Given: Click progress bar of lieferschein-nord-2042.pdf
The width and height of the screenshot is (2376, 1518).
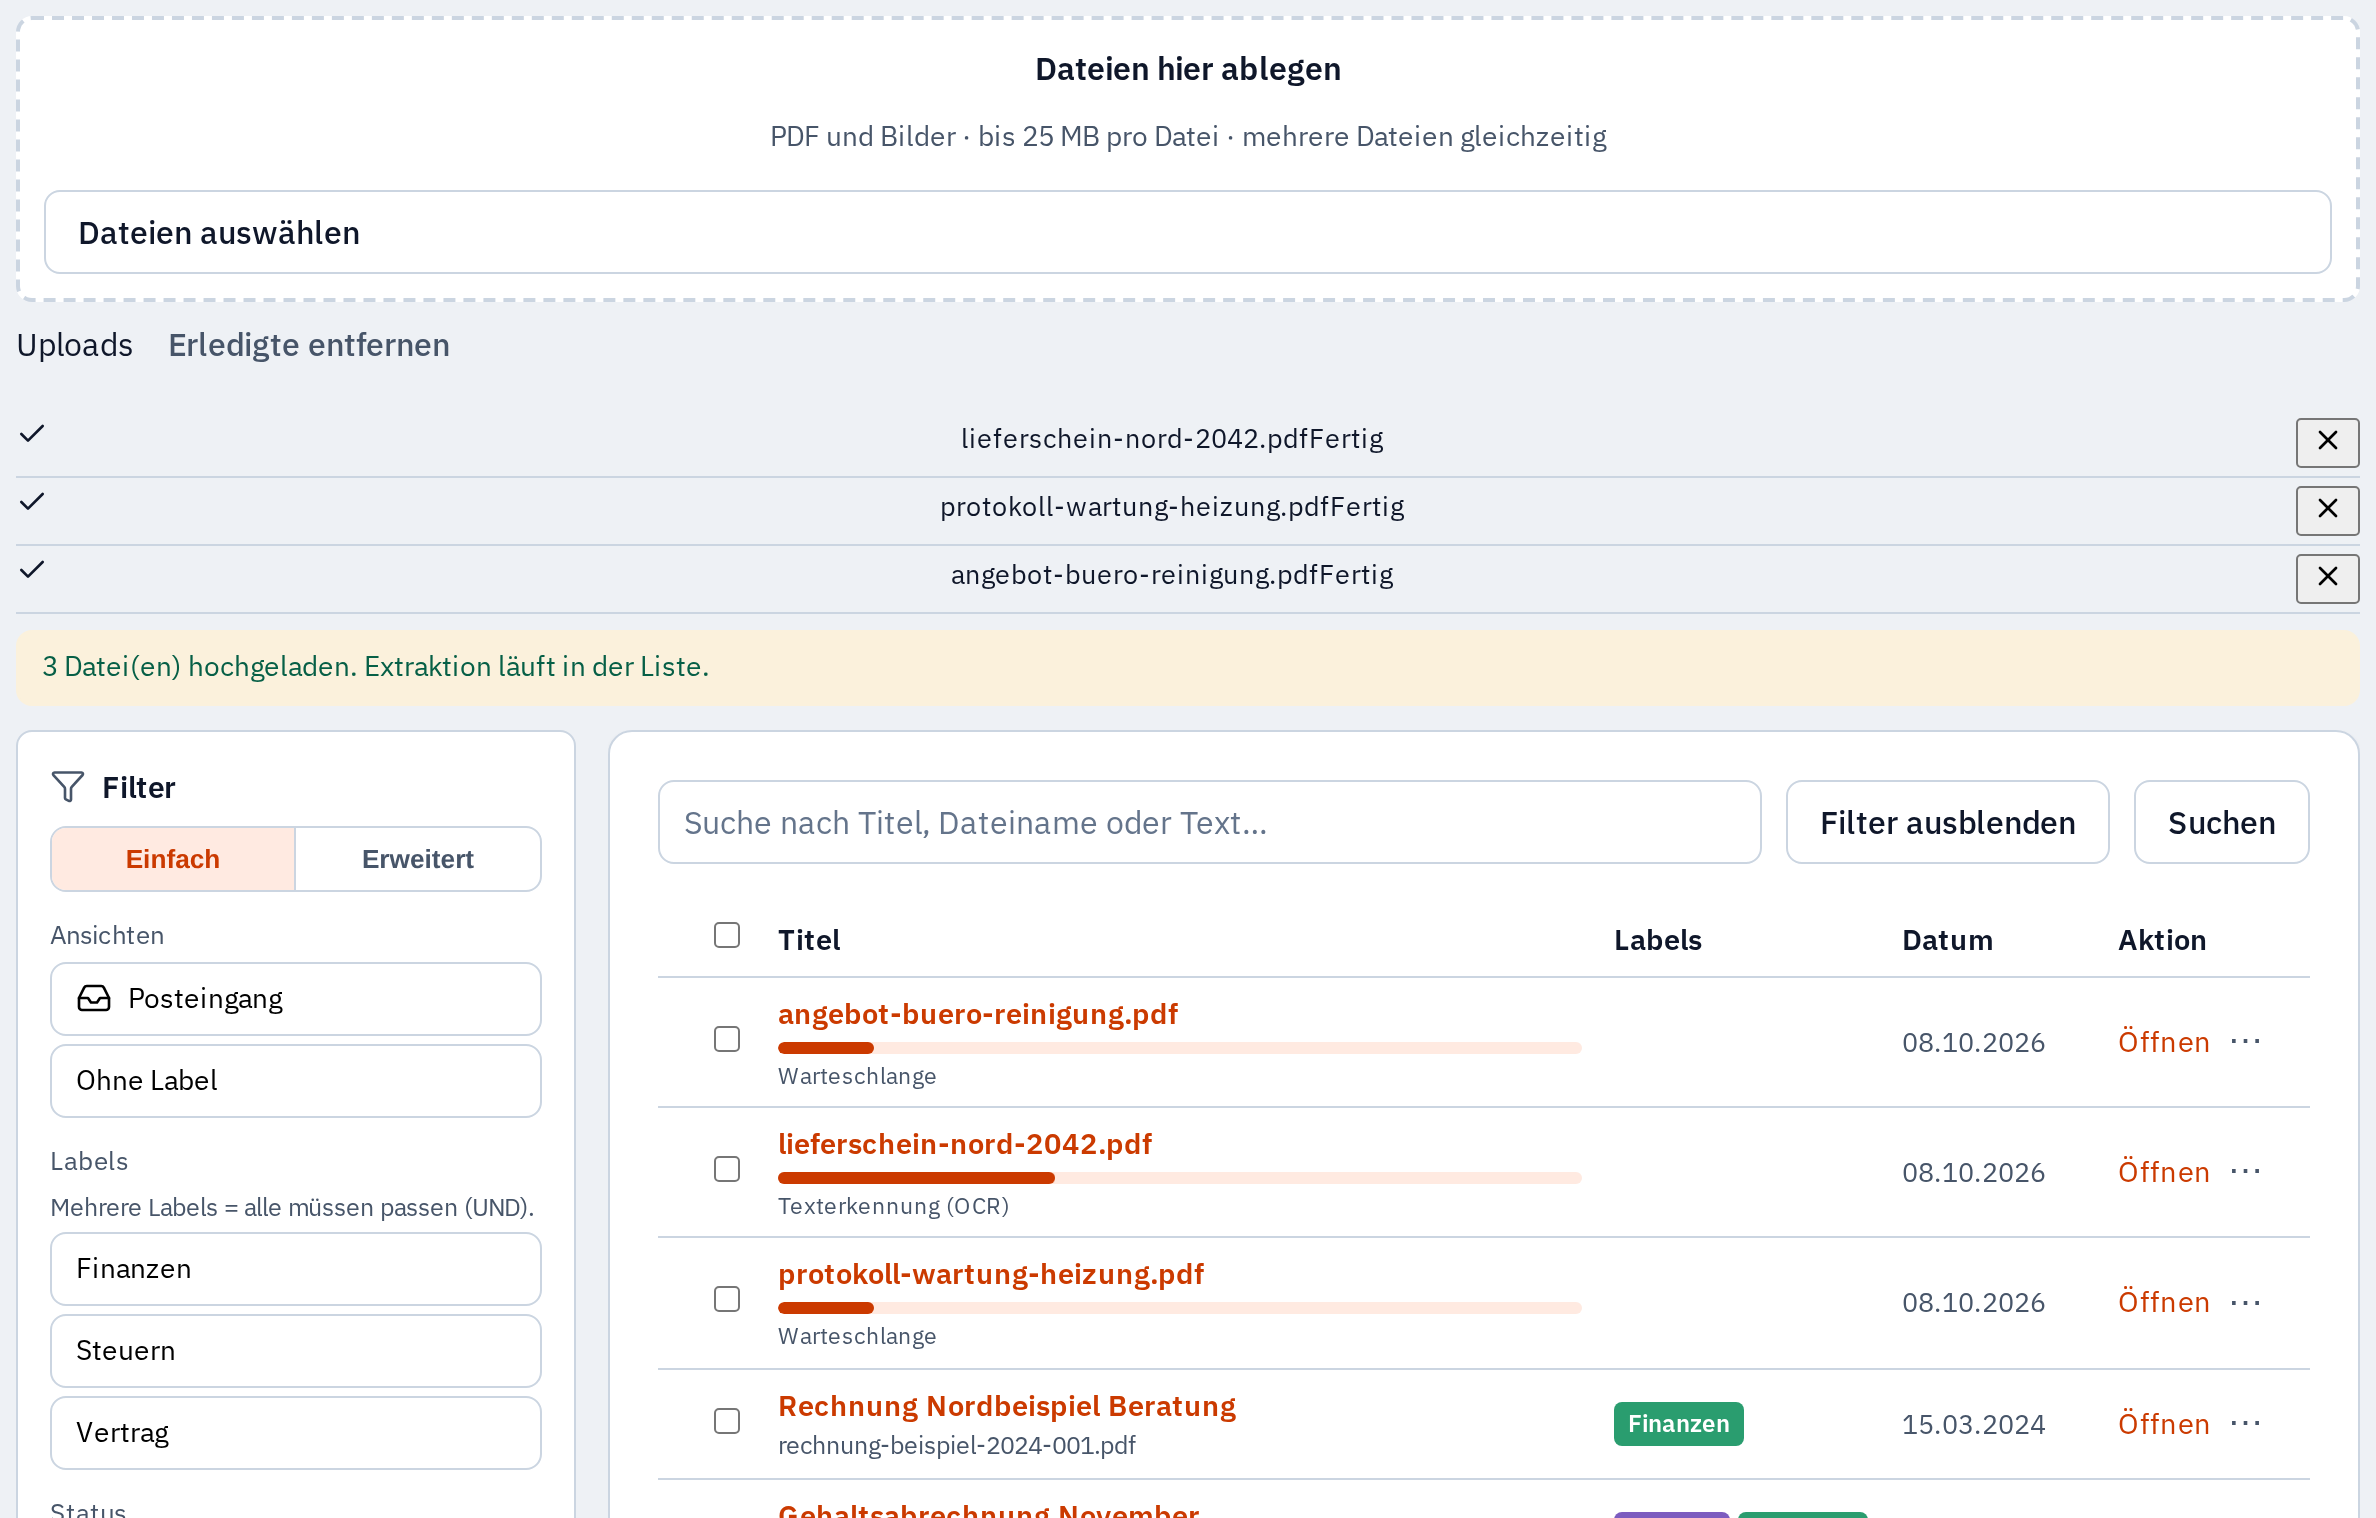Looking at the screenshot, I should coord(1180,1178).
